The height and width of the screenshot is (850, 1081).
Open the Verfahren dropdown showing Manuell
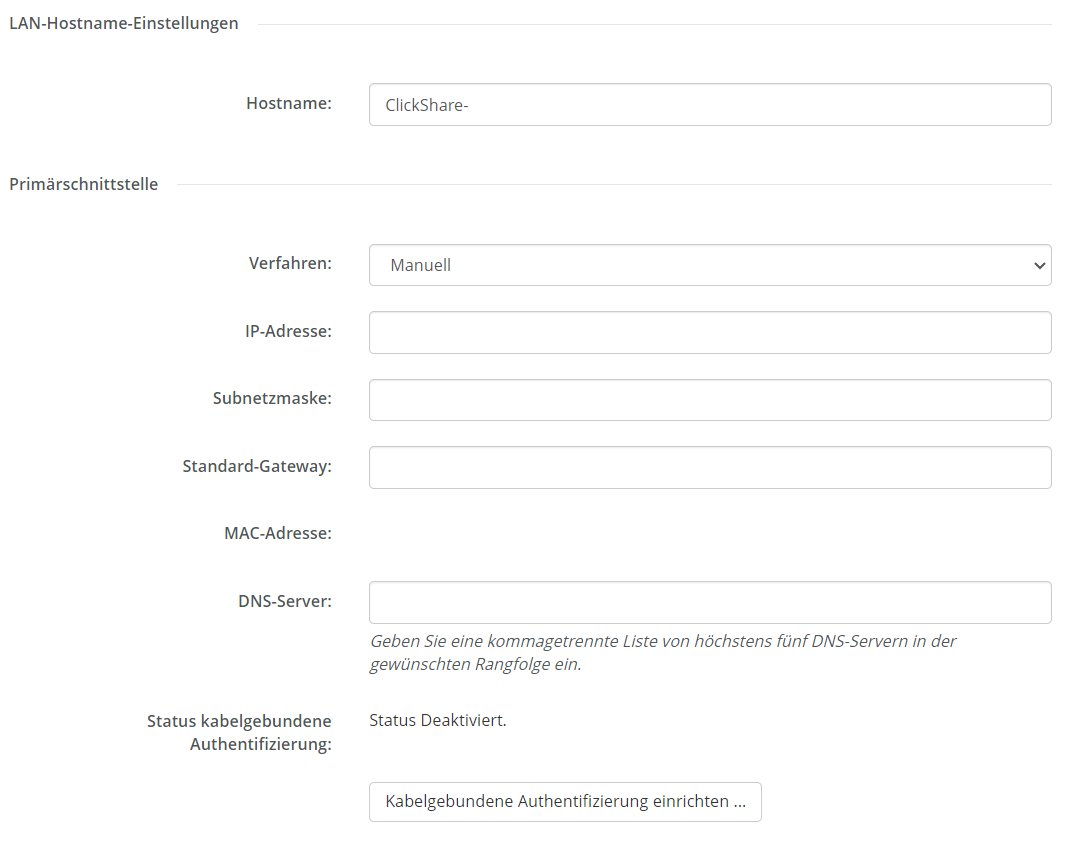[710, 265]
